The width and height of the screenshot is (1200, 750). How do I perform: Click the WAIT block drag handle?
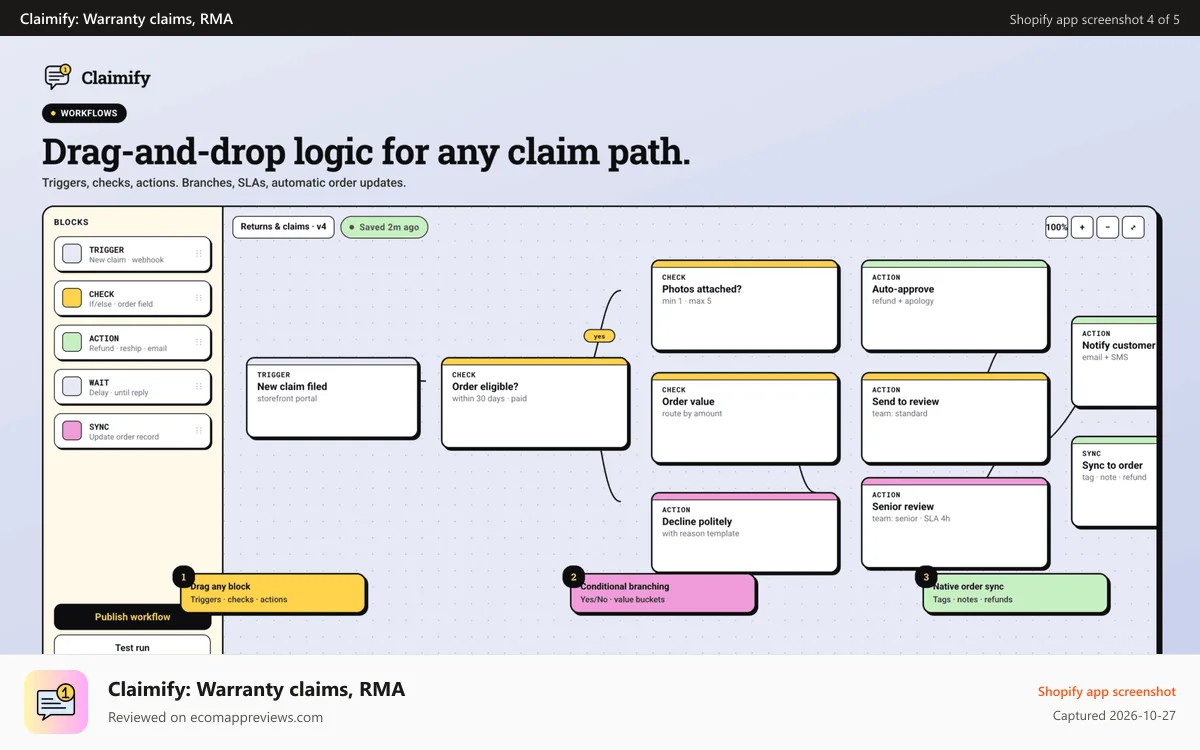tap(199, 387)
